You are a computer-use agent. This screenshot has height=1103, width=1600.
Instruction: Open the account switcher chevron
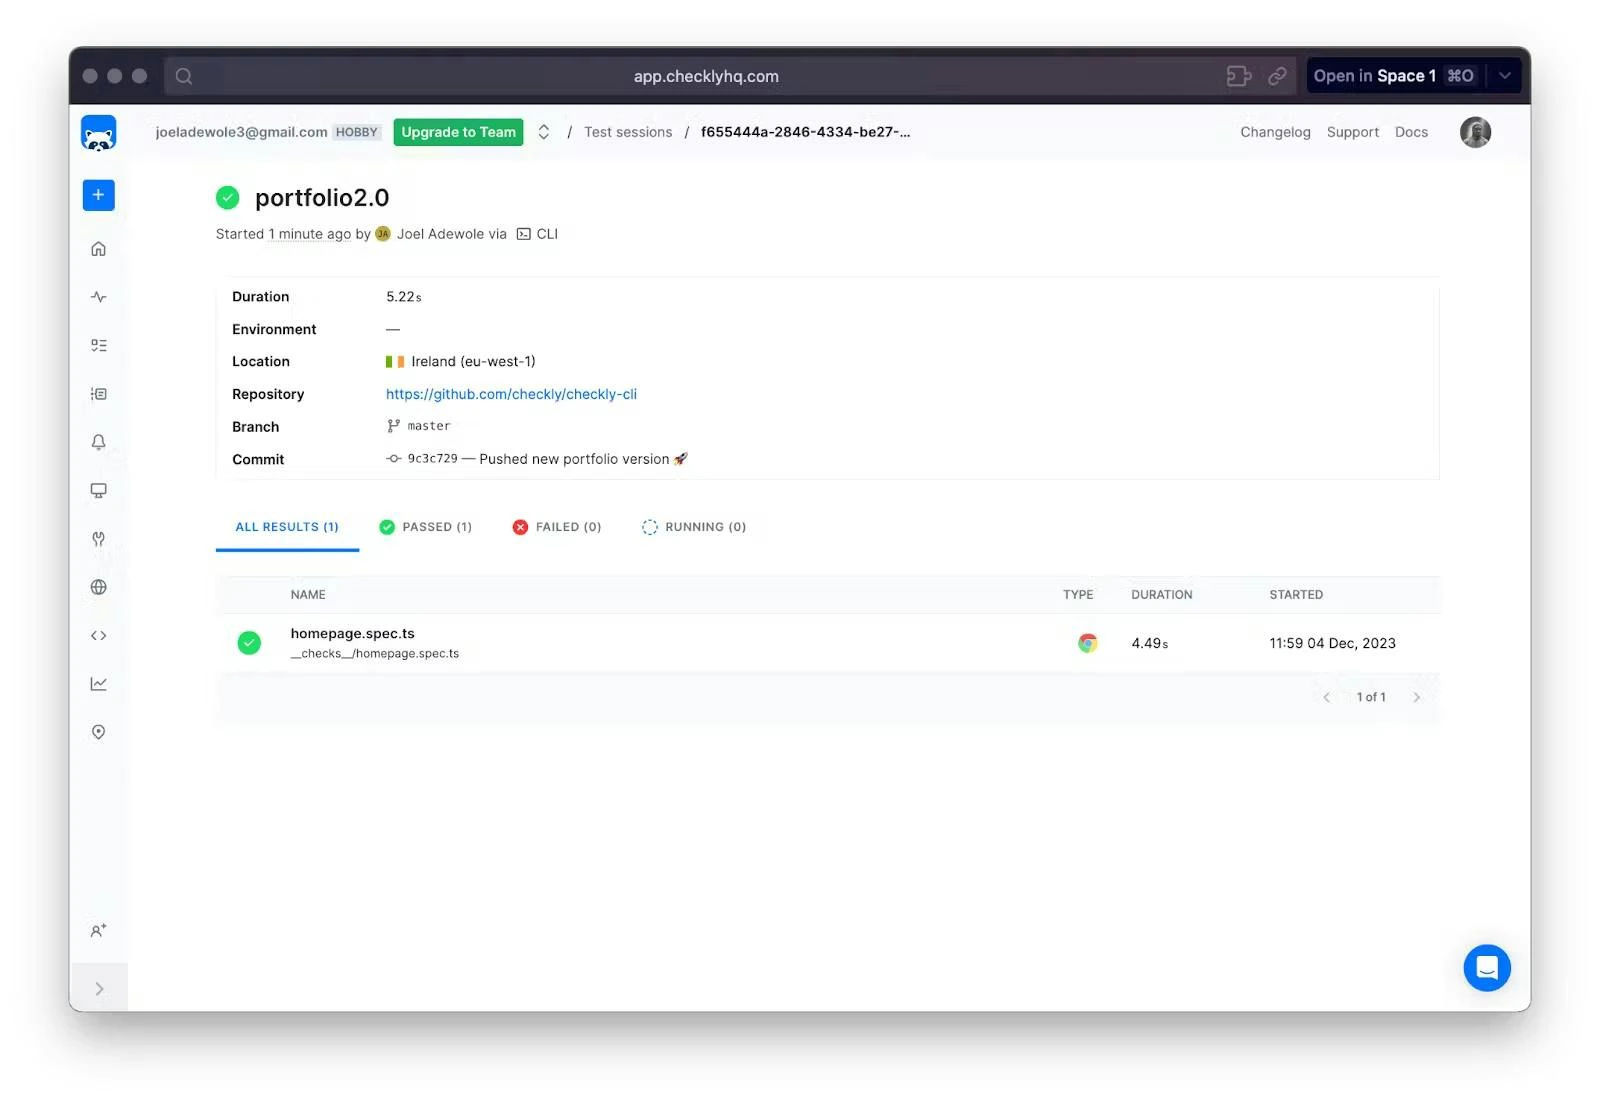point(543,131)
